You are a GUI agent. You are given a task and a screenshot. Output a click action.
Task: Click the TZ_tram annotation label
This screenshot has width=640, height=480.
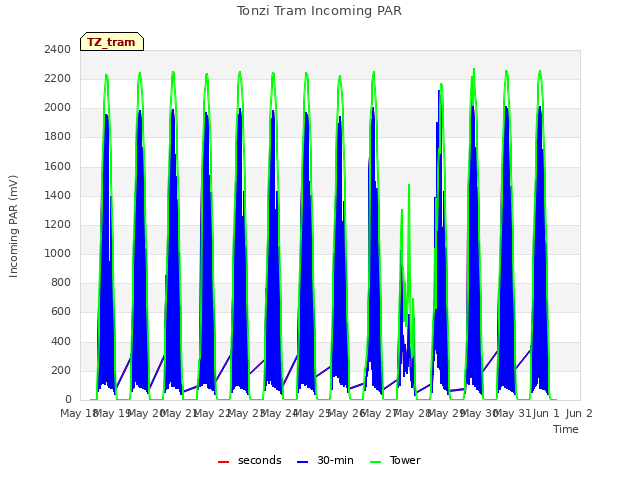(x=111, y=42)
